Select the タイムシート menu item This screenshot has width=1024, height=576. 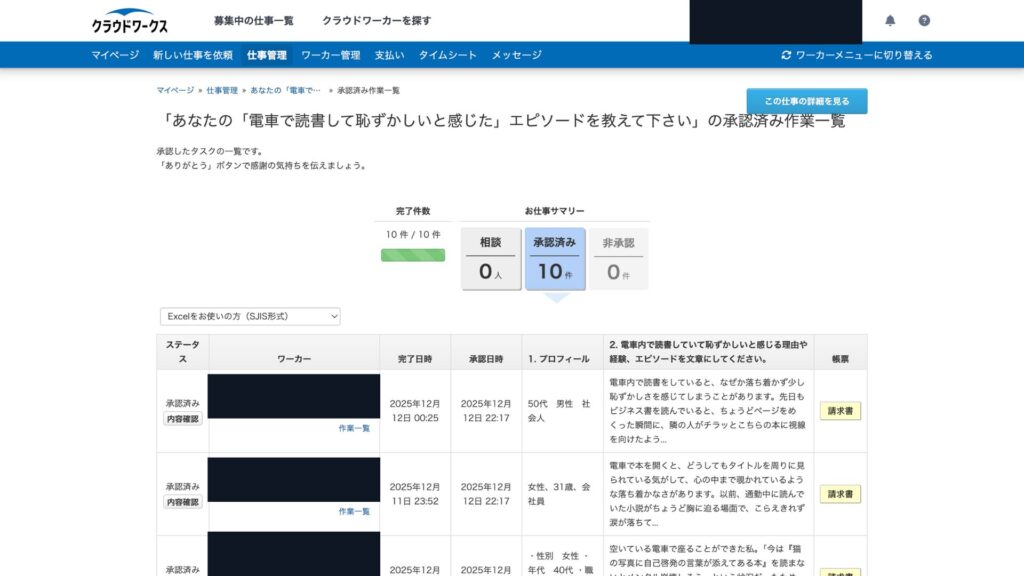click(x=447, y=55)
